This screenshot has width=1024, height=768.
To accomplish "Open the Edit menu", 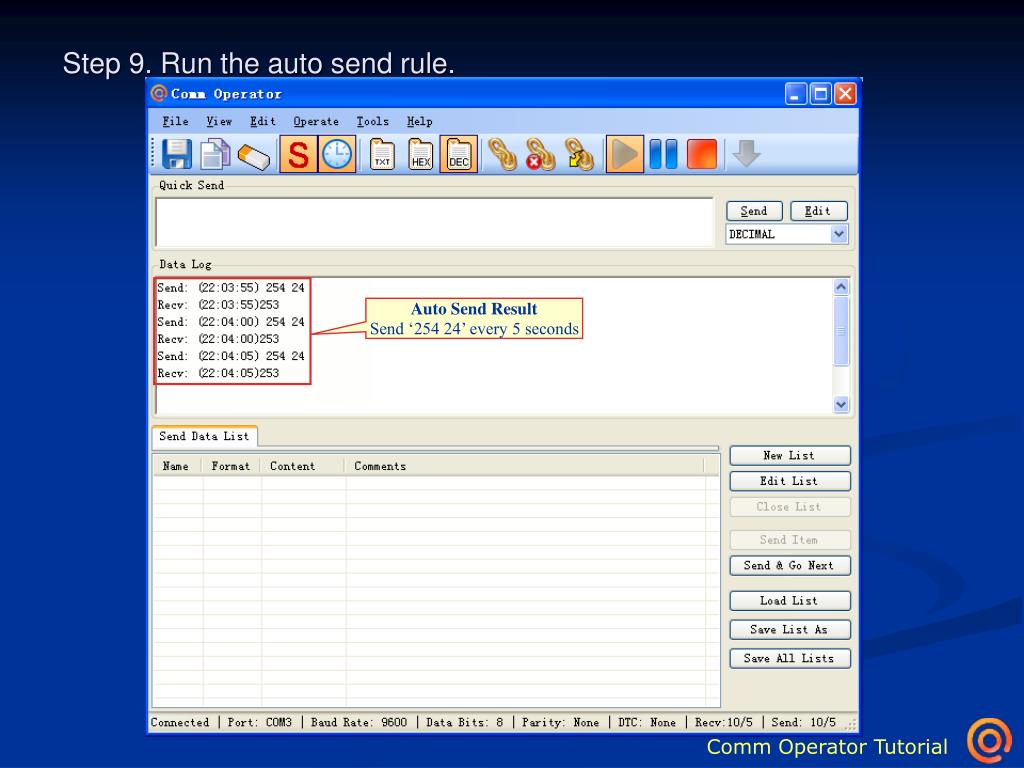I will point(263,121).
